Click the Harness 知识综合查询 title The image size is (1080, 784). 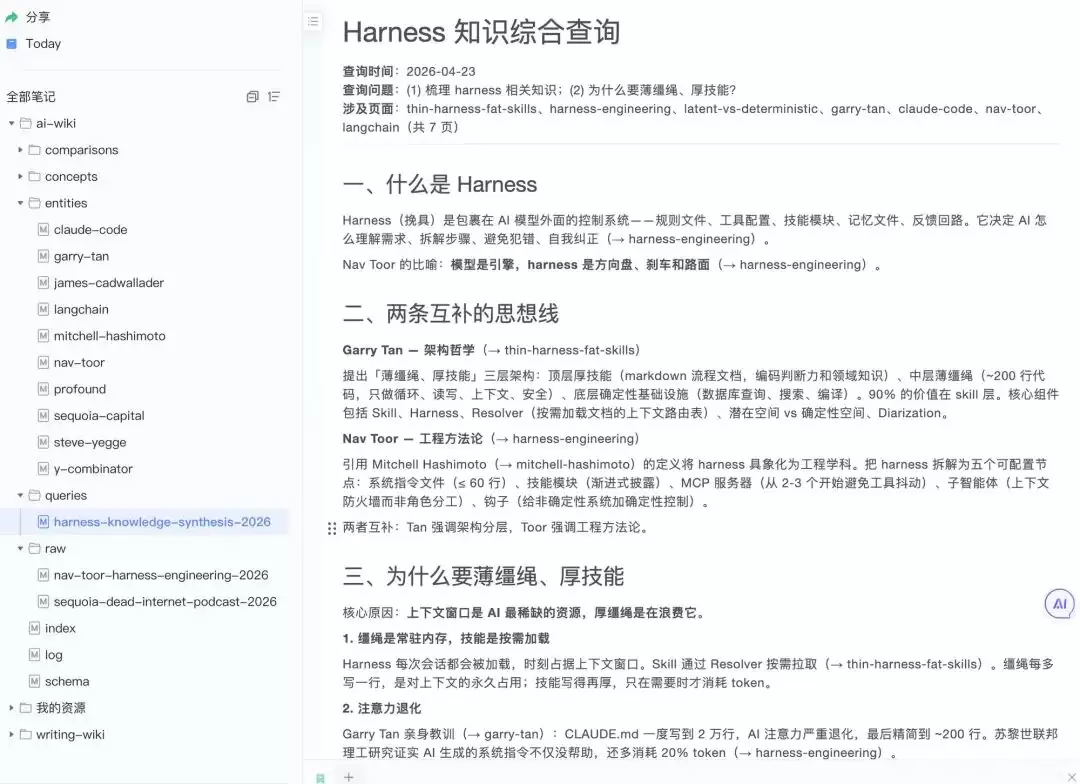tap(481, 32)
